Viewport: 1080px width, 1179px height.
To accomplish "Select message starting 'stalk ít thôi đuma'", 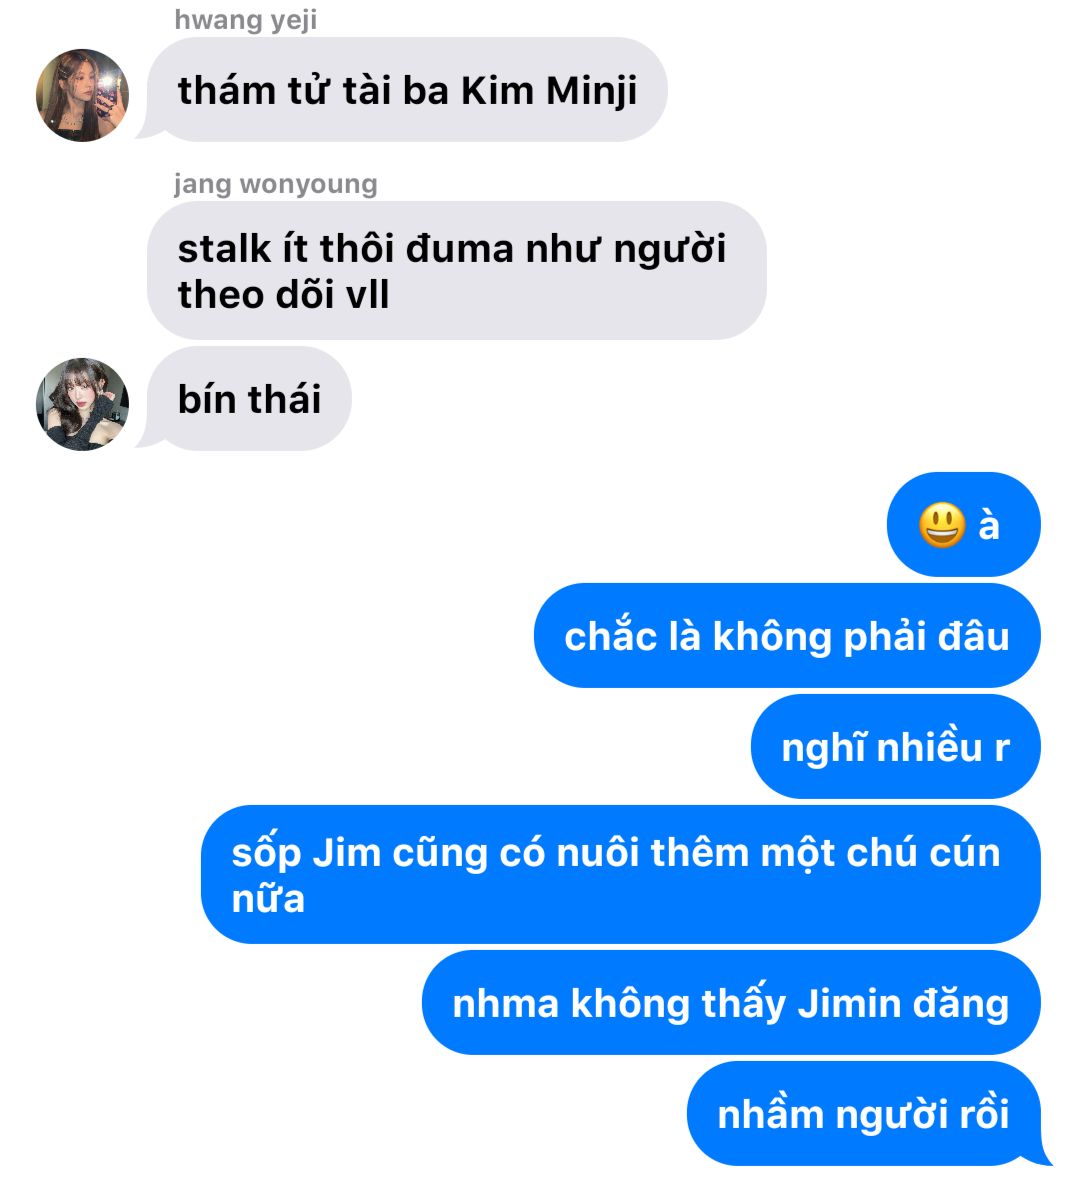I will 457,271.
